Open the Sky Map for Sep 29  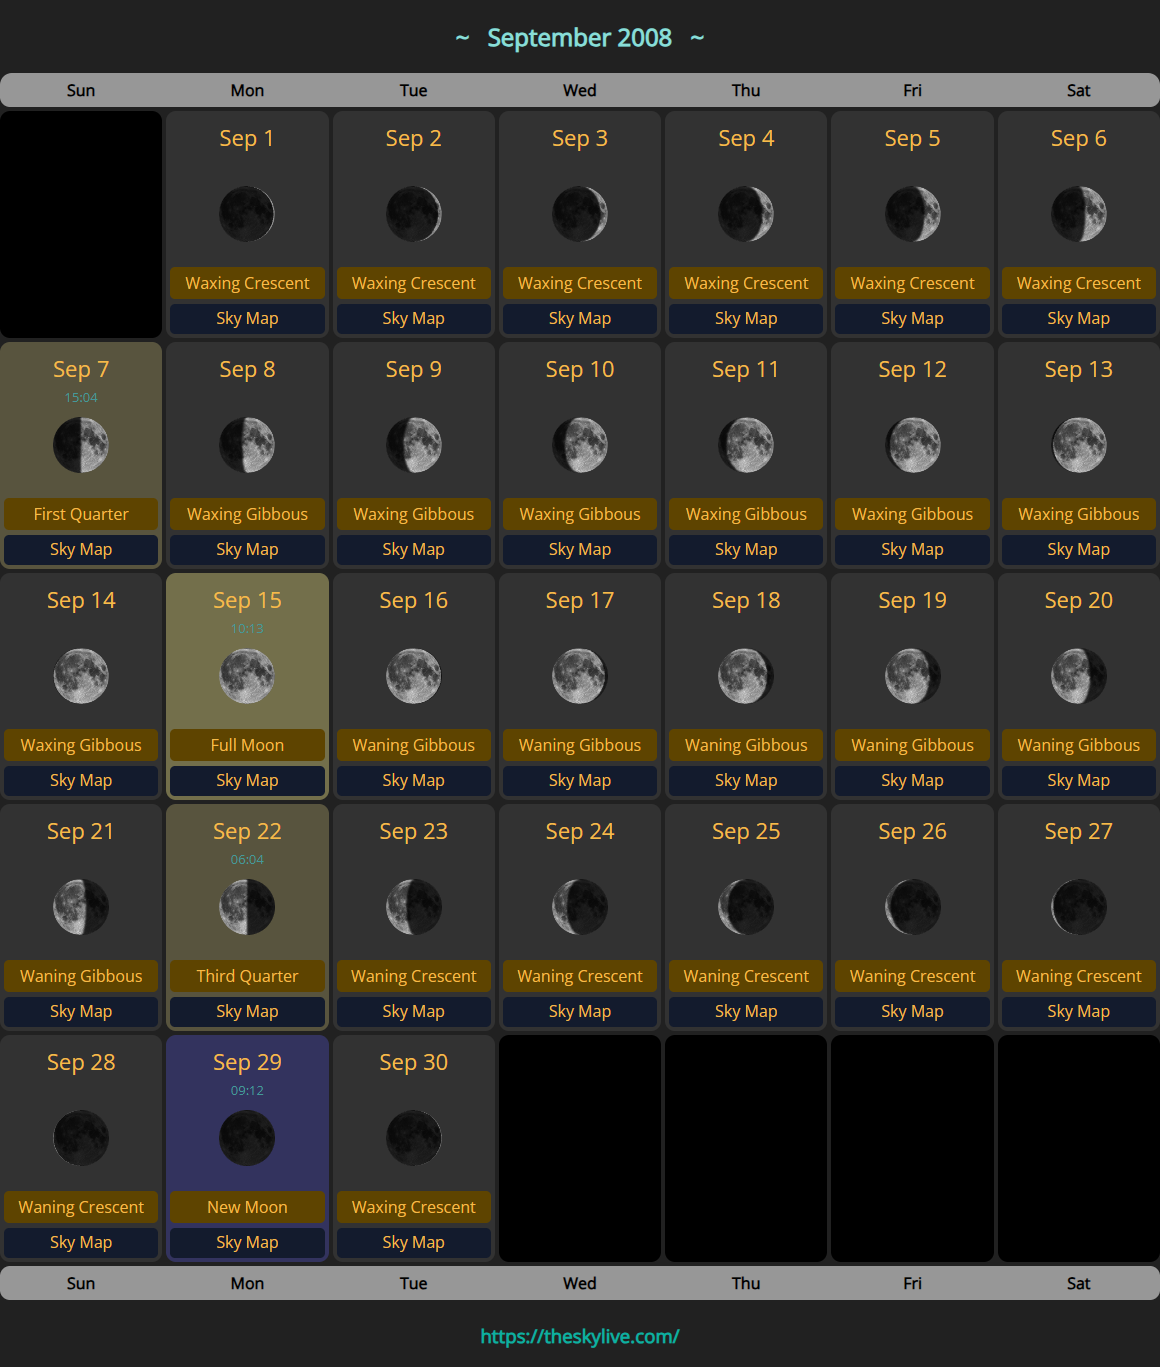tap(247, 1242)
